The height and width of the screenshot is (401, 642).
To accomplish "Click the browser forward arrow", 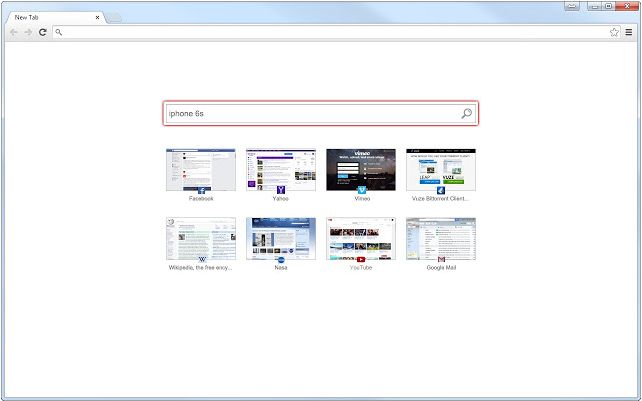I will click(28, 32).
